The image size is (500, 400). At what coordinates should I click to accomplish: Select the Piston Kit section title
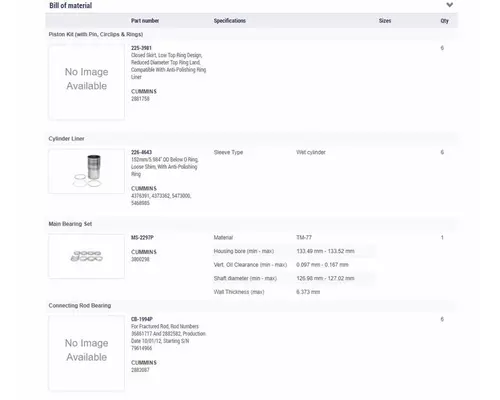click(96, 34)
